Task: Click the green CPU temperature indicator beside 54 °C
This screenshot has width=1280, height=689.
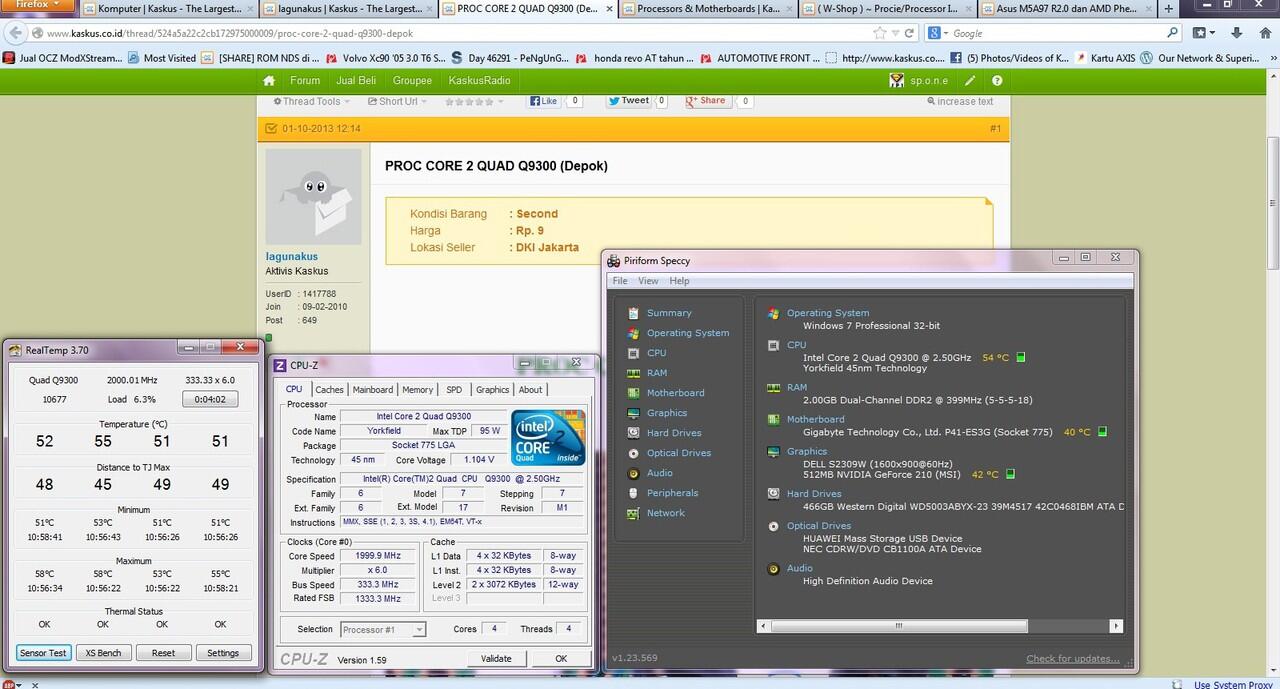Action: point(1021,357)
